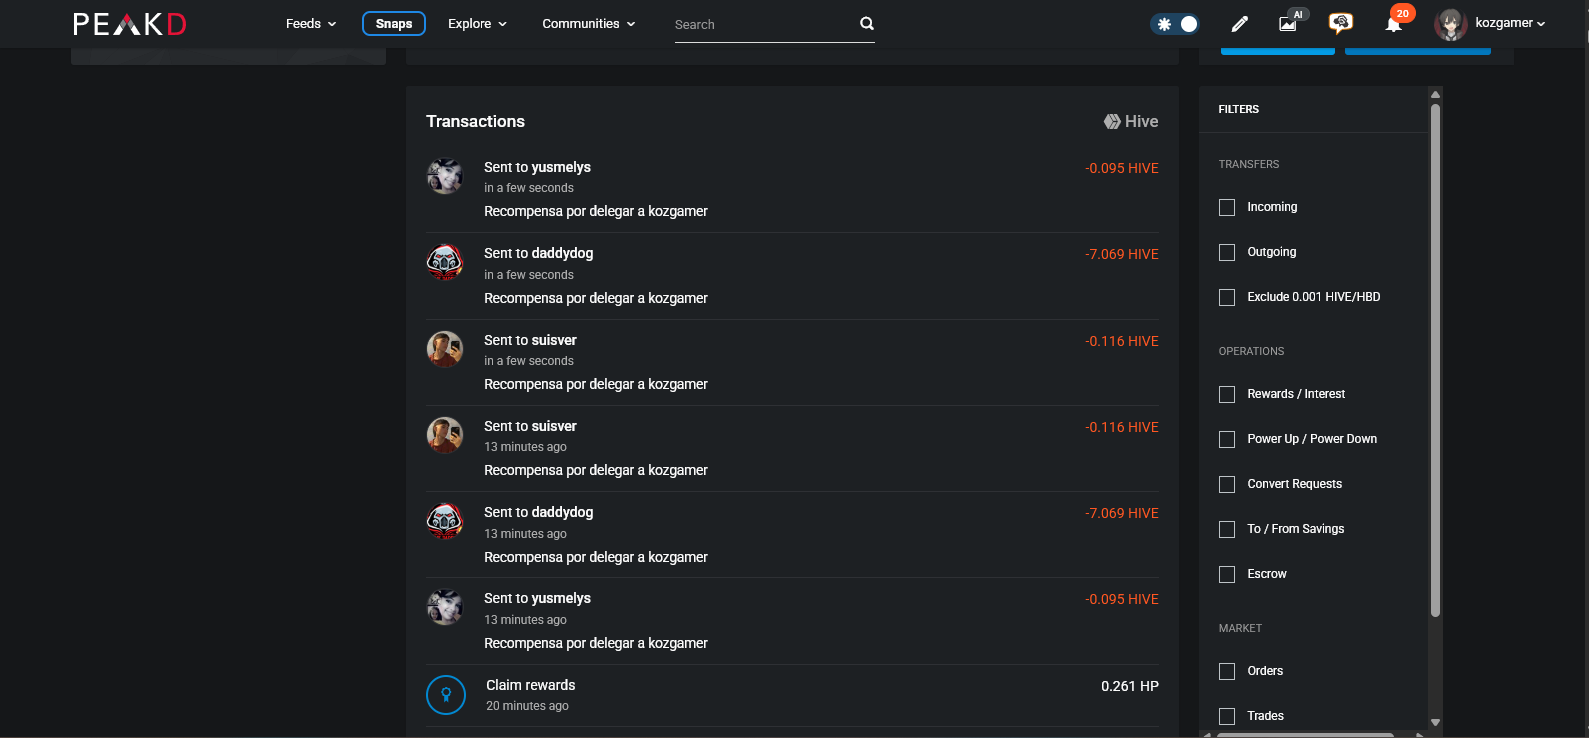Click the search magnifier icon
Image resolution: width=1589 pixels, height=738 pixels.
coord(867,23)
